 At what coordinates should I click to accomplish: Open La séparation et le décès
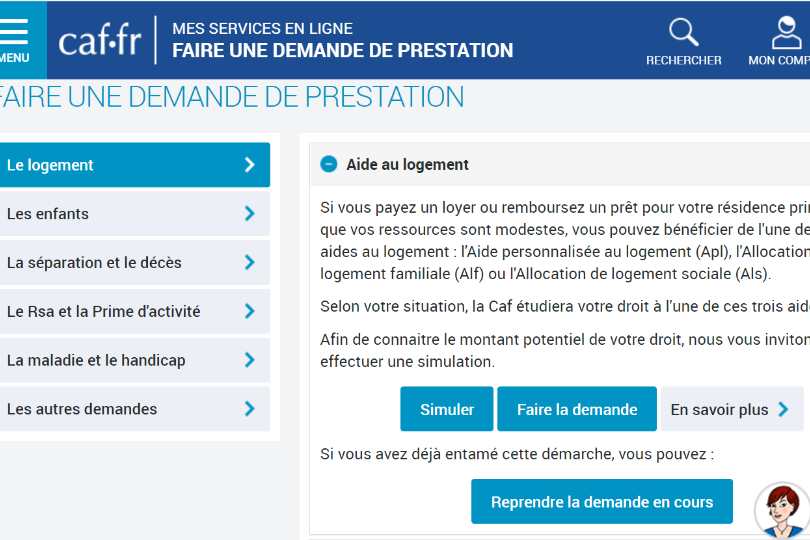(135, 263)
